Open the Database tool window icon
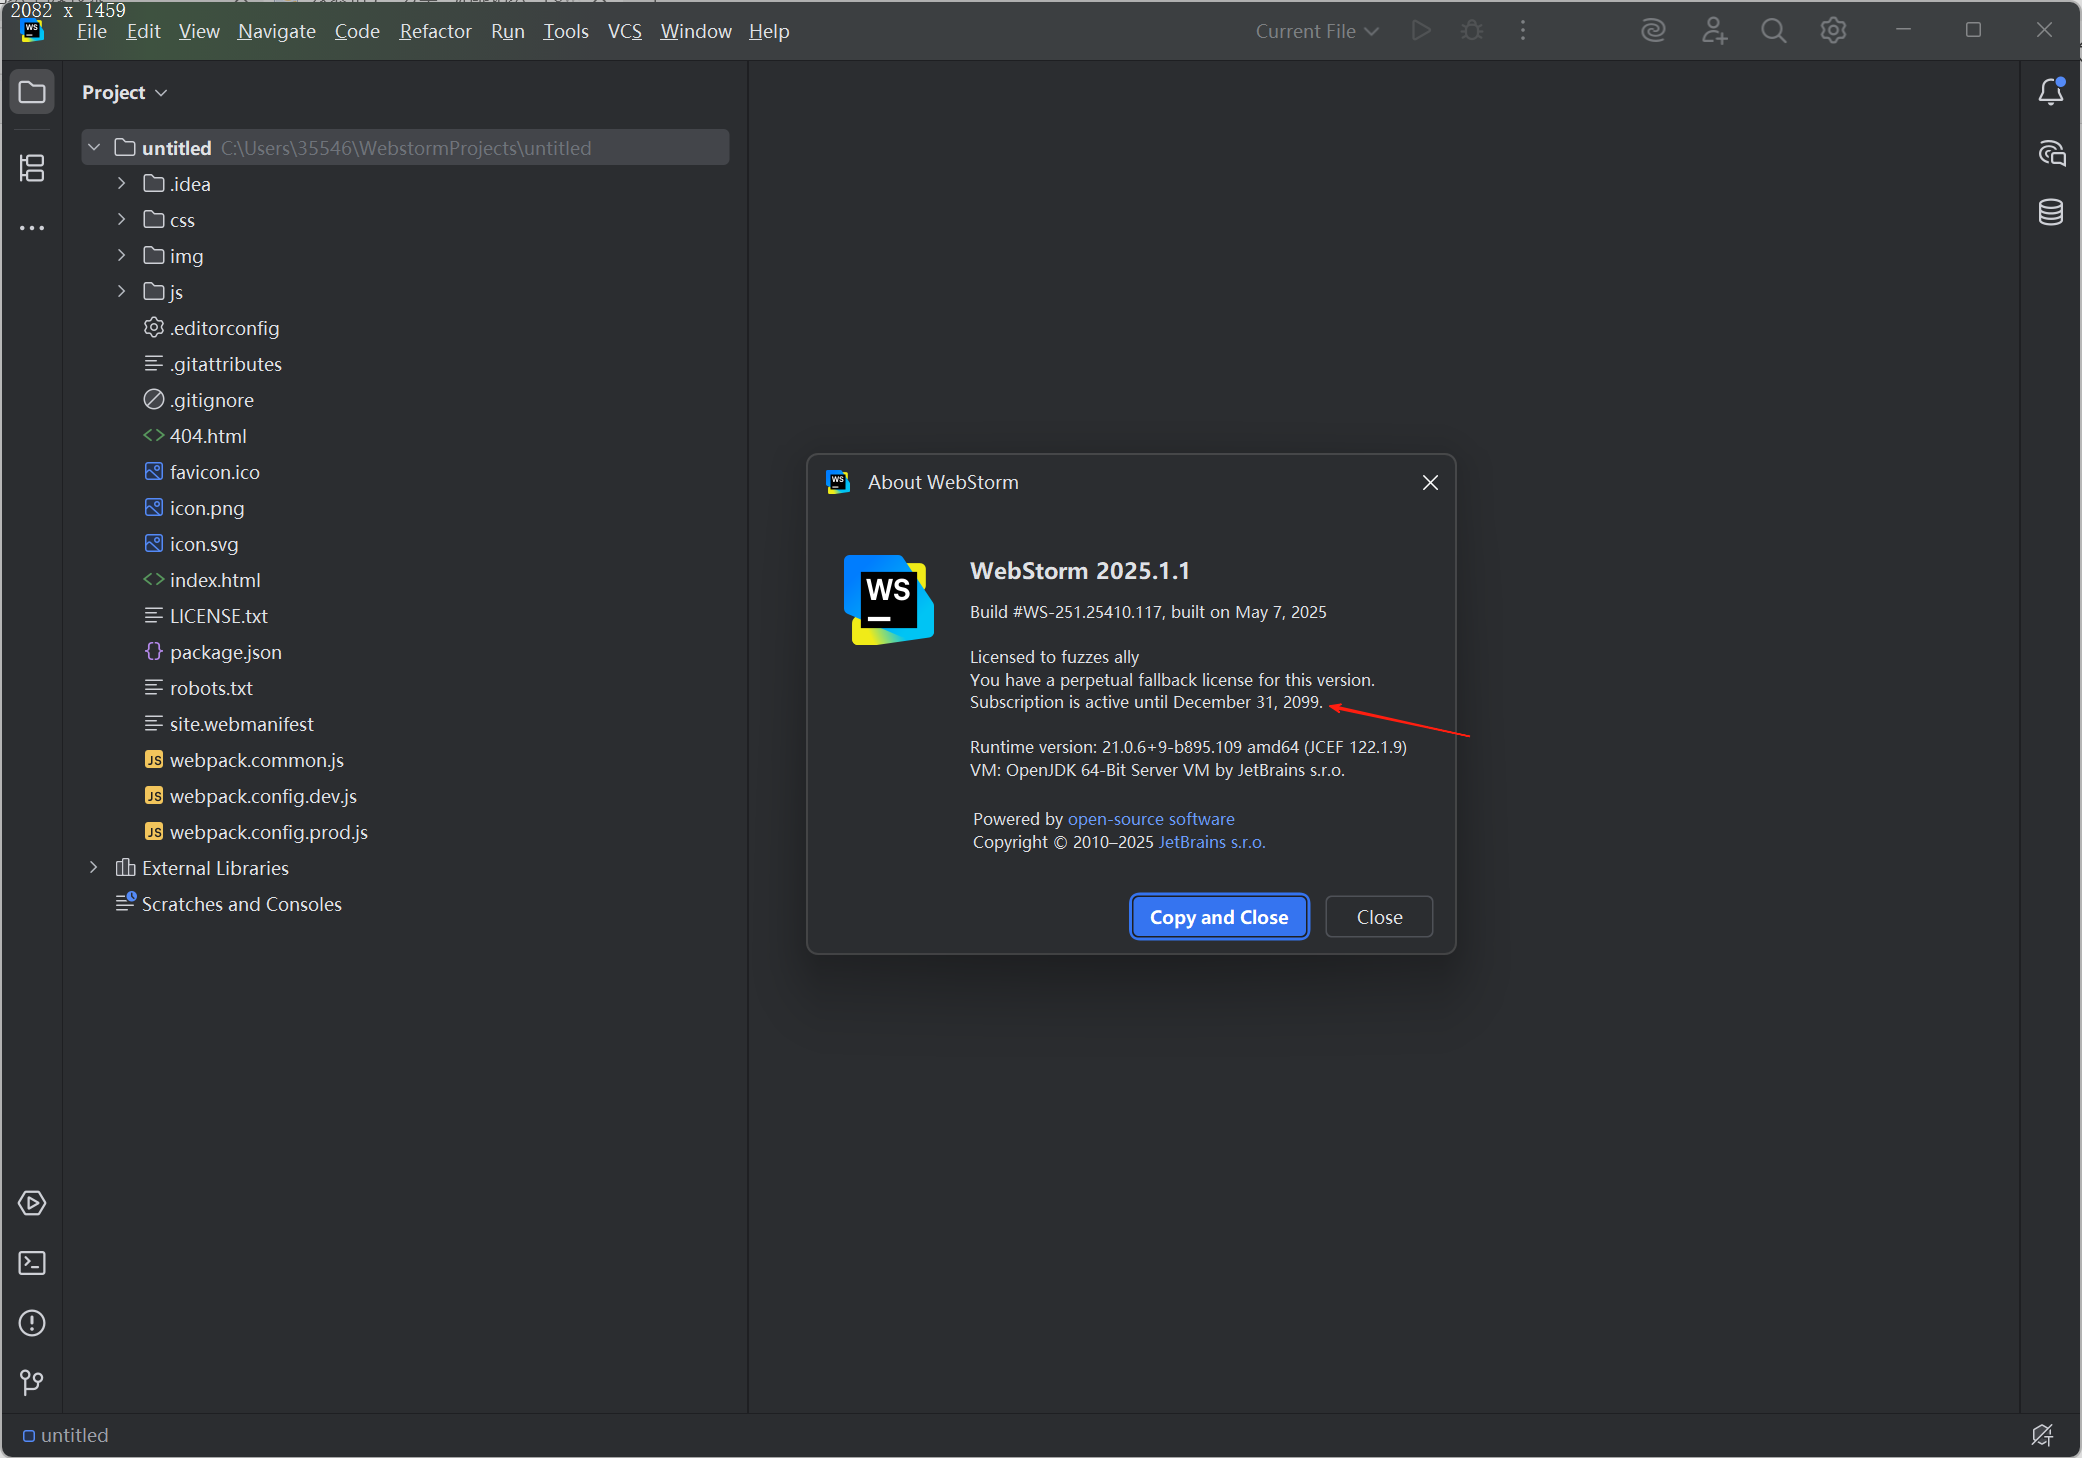 tap(2051, 212)
